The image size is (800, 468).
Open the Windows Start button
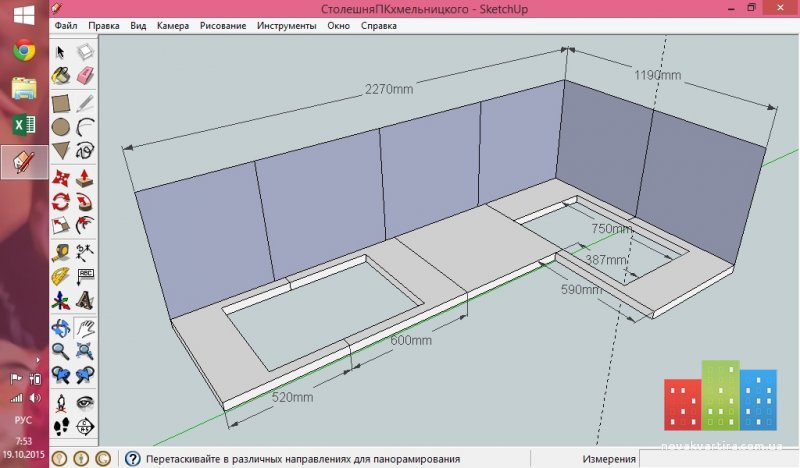tap(24, 15)
